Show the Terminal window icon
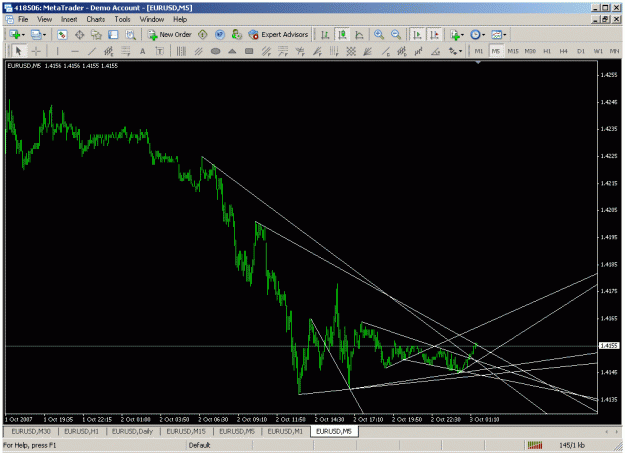This screenshot has height=453, width=625. click(113, 35)
